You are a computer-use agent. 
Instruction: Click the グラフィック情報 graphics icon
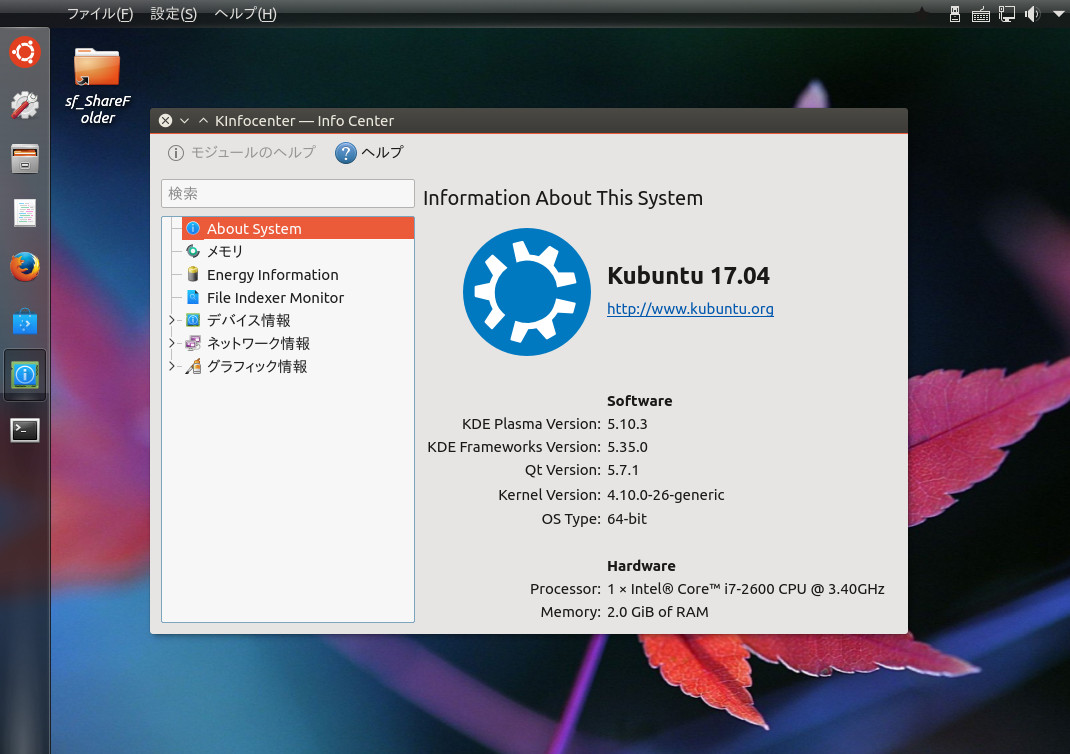(193, 366)
